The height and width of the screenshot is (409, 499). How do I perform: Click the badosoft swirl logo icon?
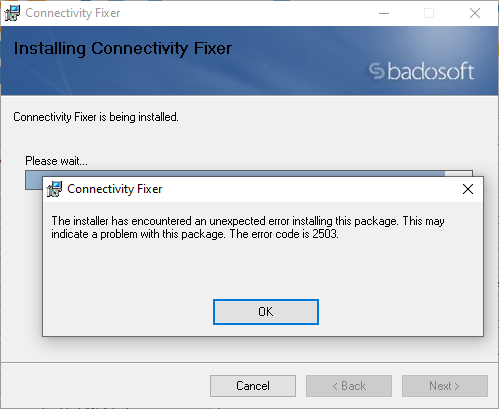(377, 71)
